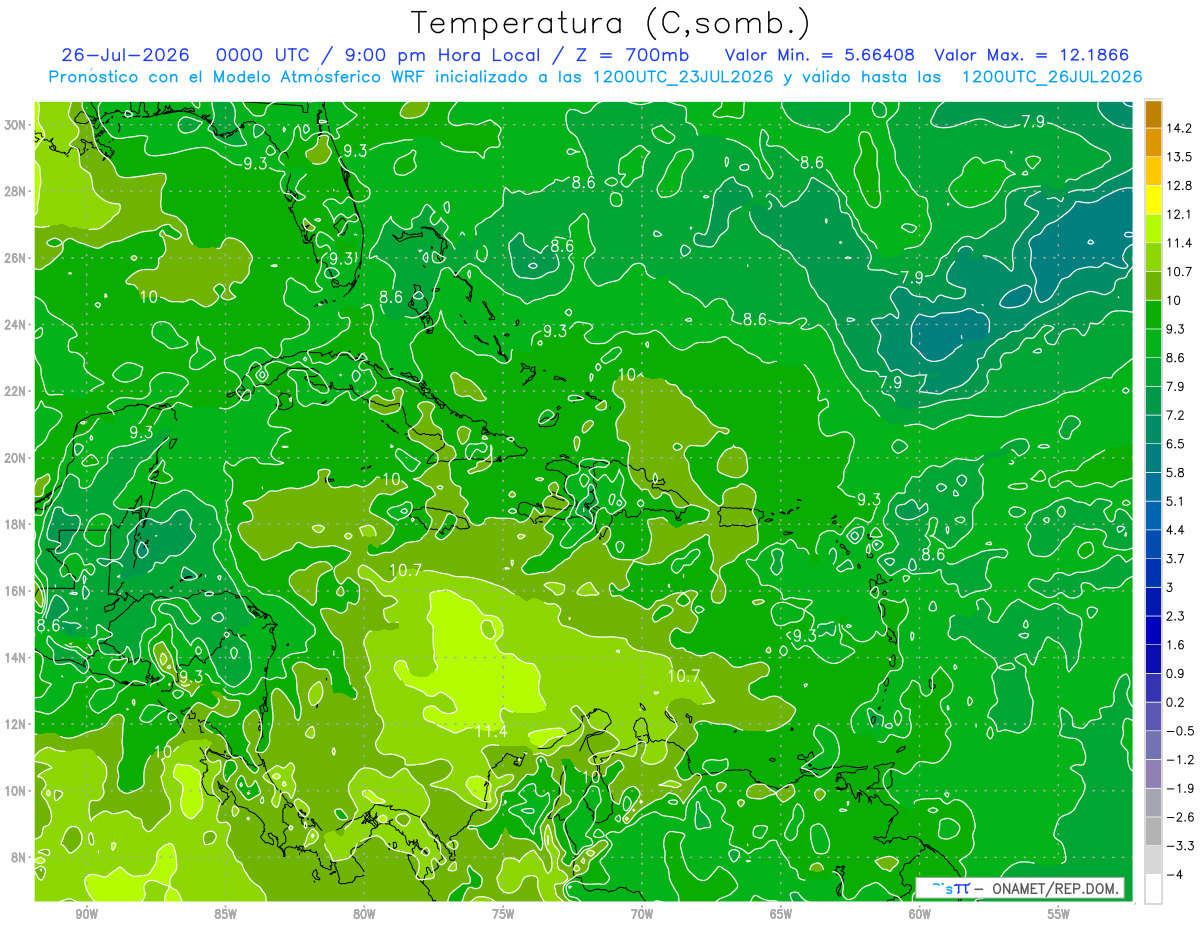
Task: Click the 'Temperatura (C,somb.)' title
Action: [x=611, y=23]
